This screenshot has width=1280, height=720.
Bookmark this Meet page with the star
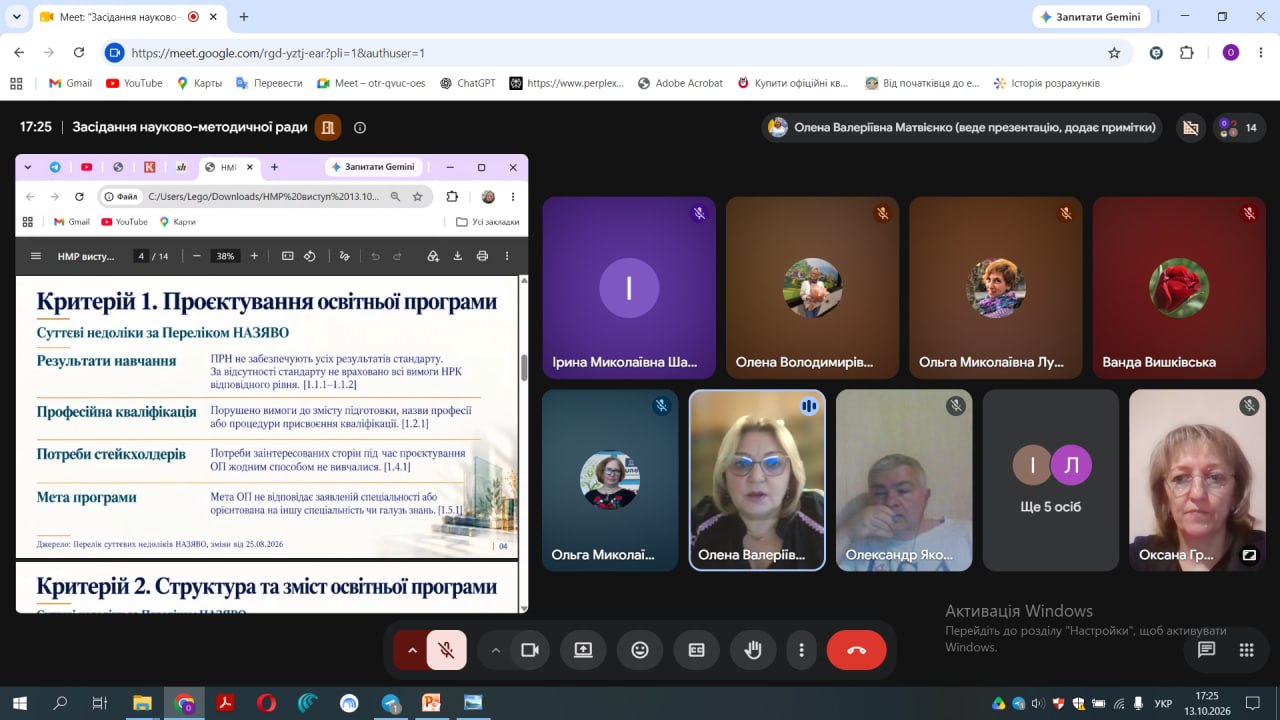click(x=1114, y=53)
